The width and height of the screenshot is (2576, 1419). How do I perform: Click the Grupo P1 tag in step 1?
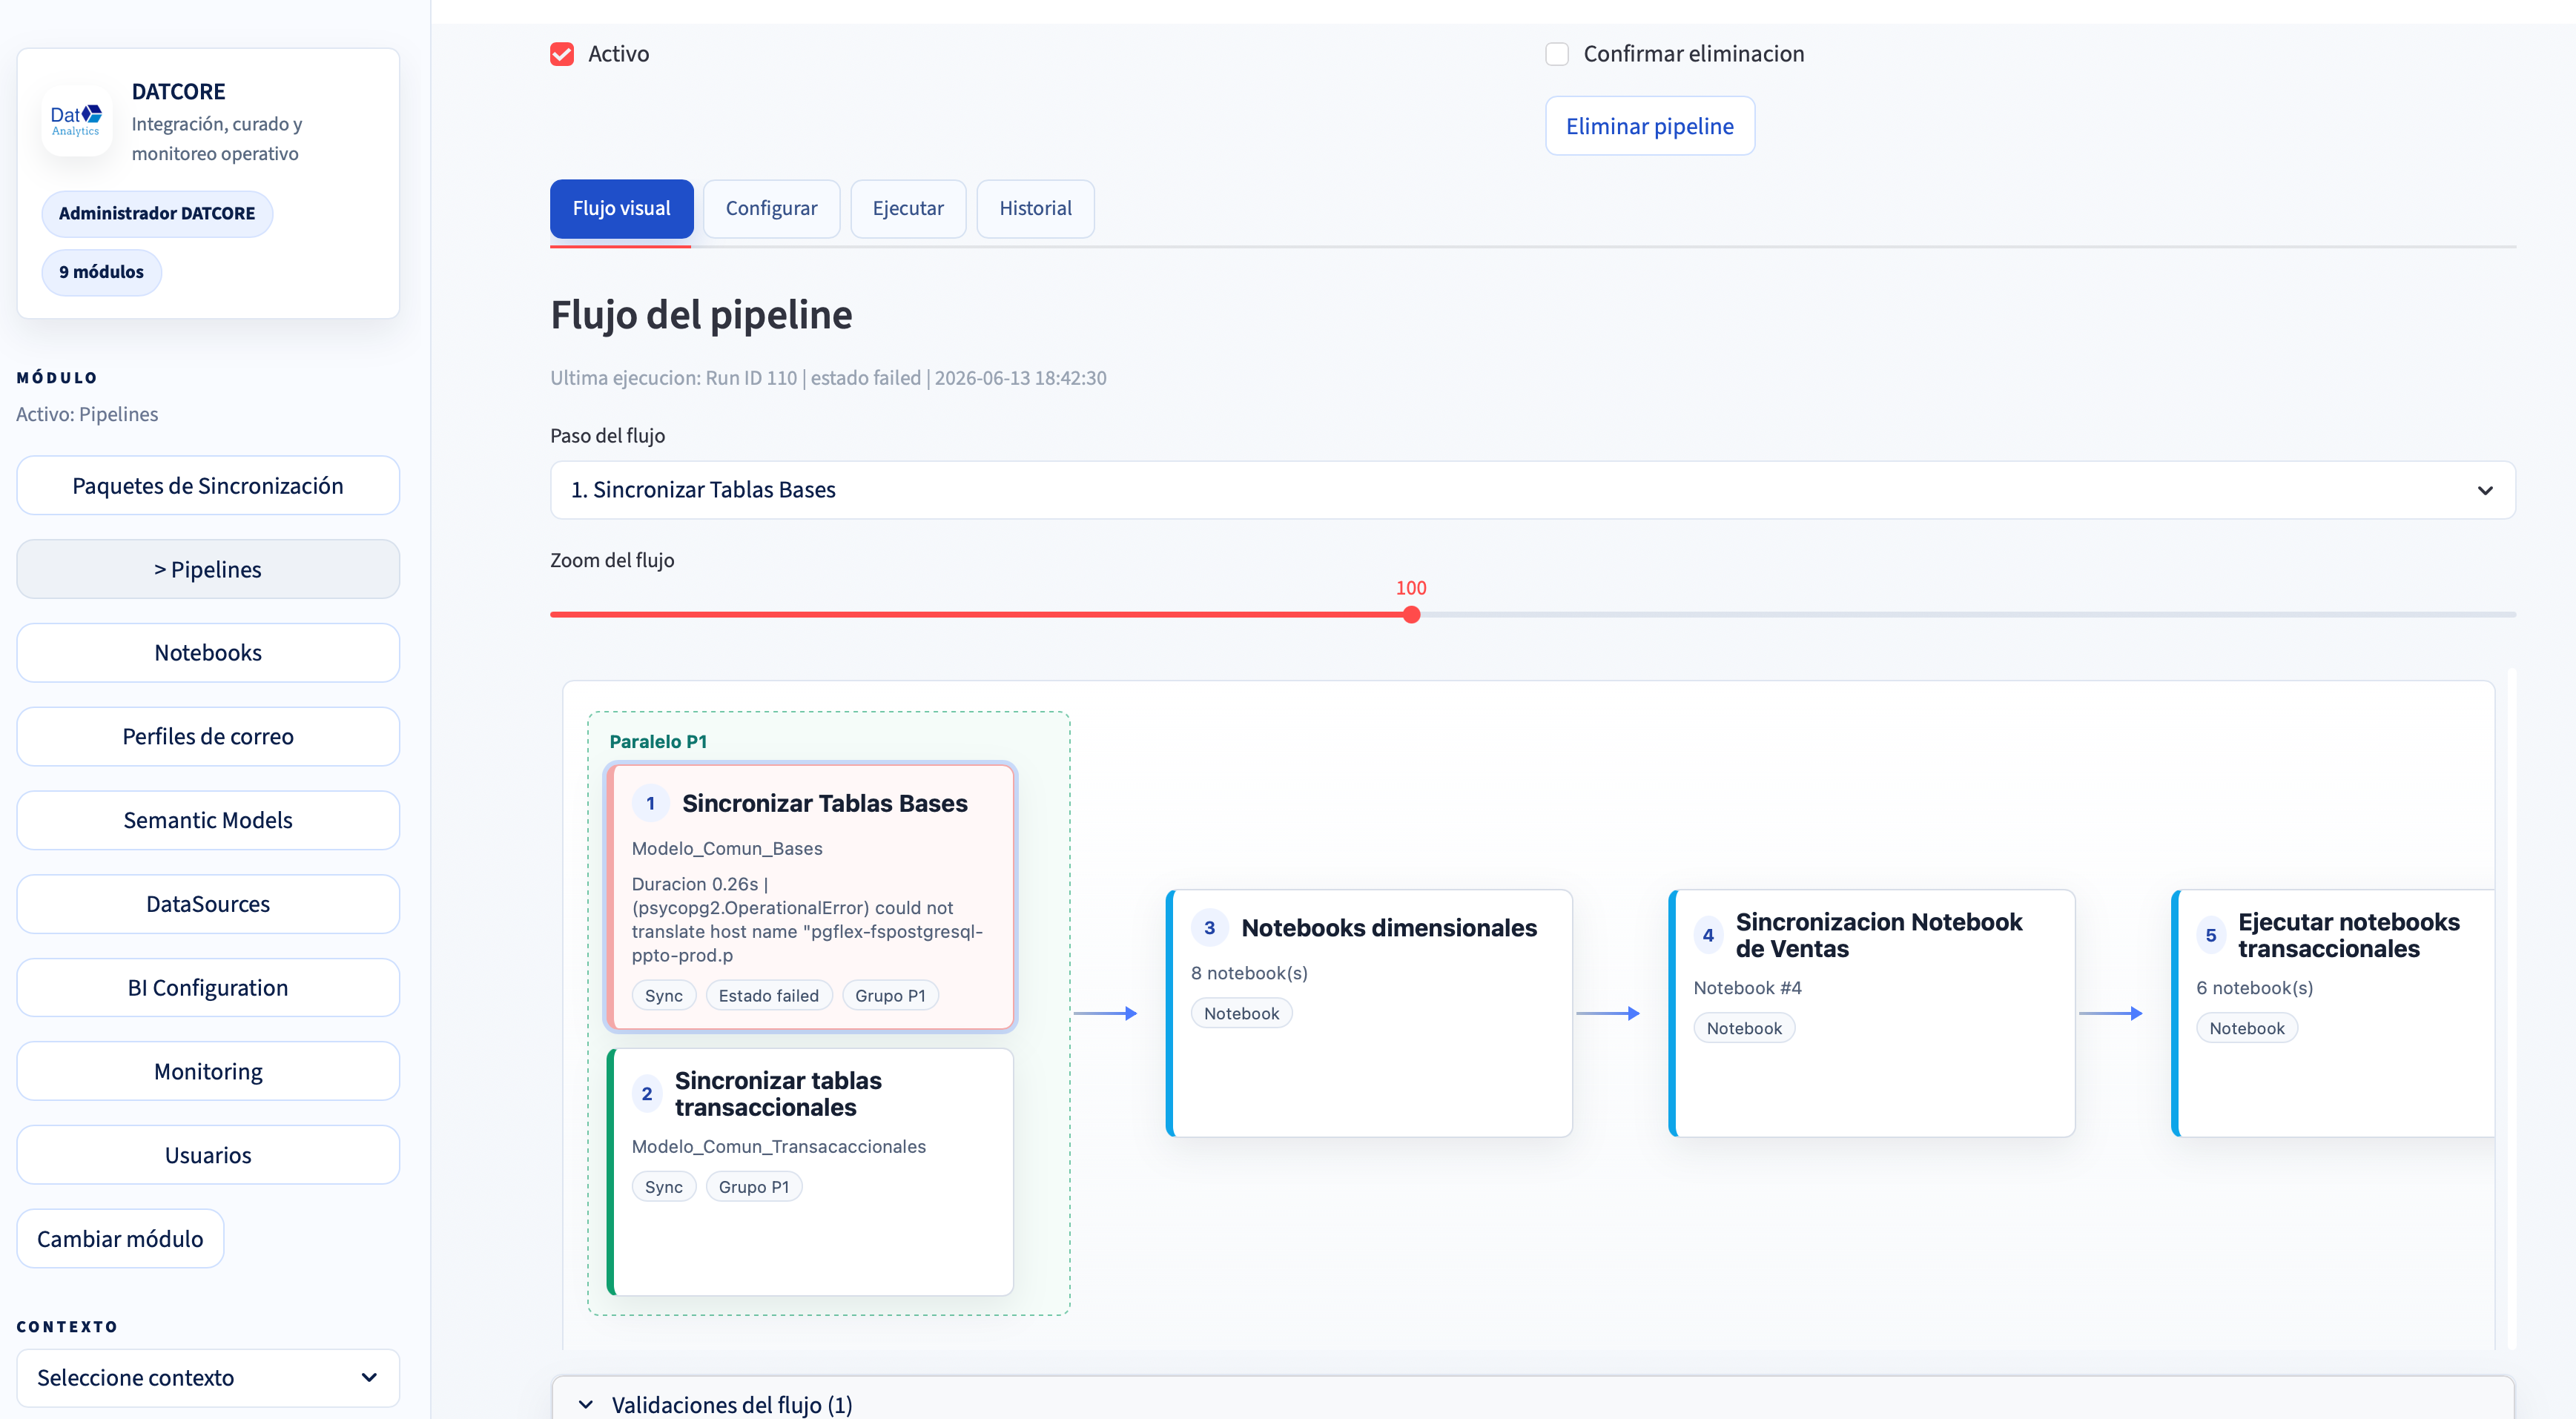890,996
